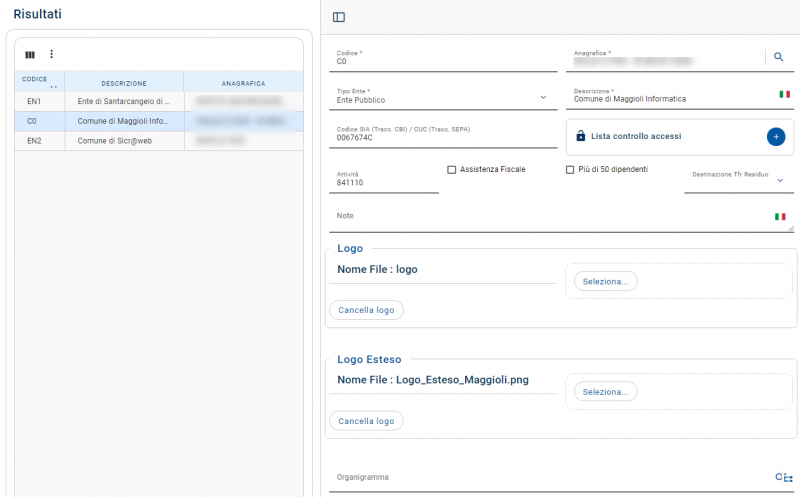800x497 pixels.
Task: Click the Italian flag beside Descrizione
Action: [x=784, y=94]
